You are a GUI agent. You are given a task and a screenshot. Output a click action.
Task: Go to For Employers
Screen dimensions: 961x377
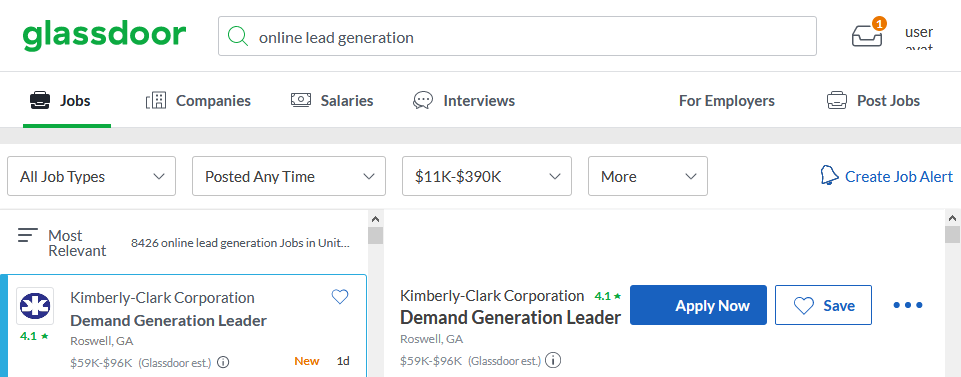pos(726,101)
